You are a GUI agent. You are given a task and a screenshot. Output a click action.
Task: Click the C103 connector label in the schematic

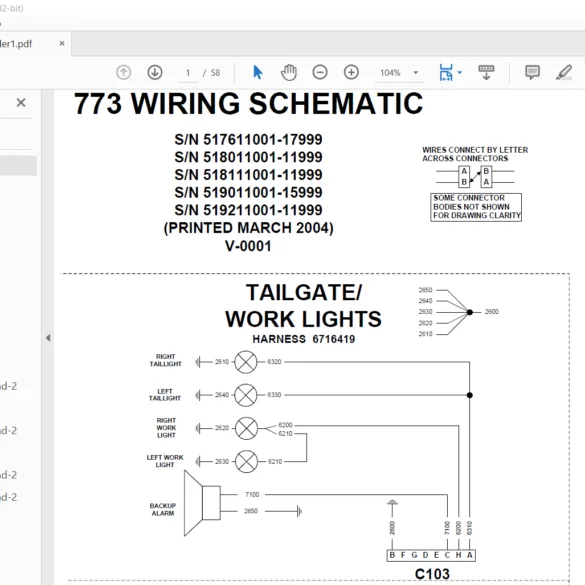pyautogui.click(x=432, y=574)
